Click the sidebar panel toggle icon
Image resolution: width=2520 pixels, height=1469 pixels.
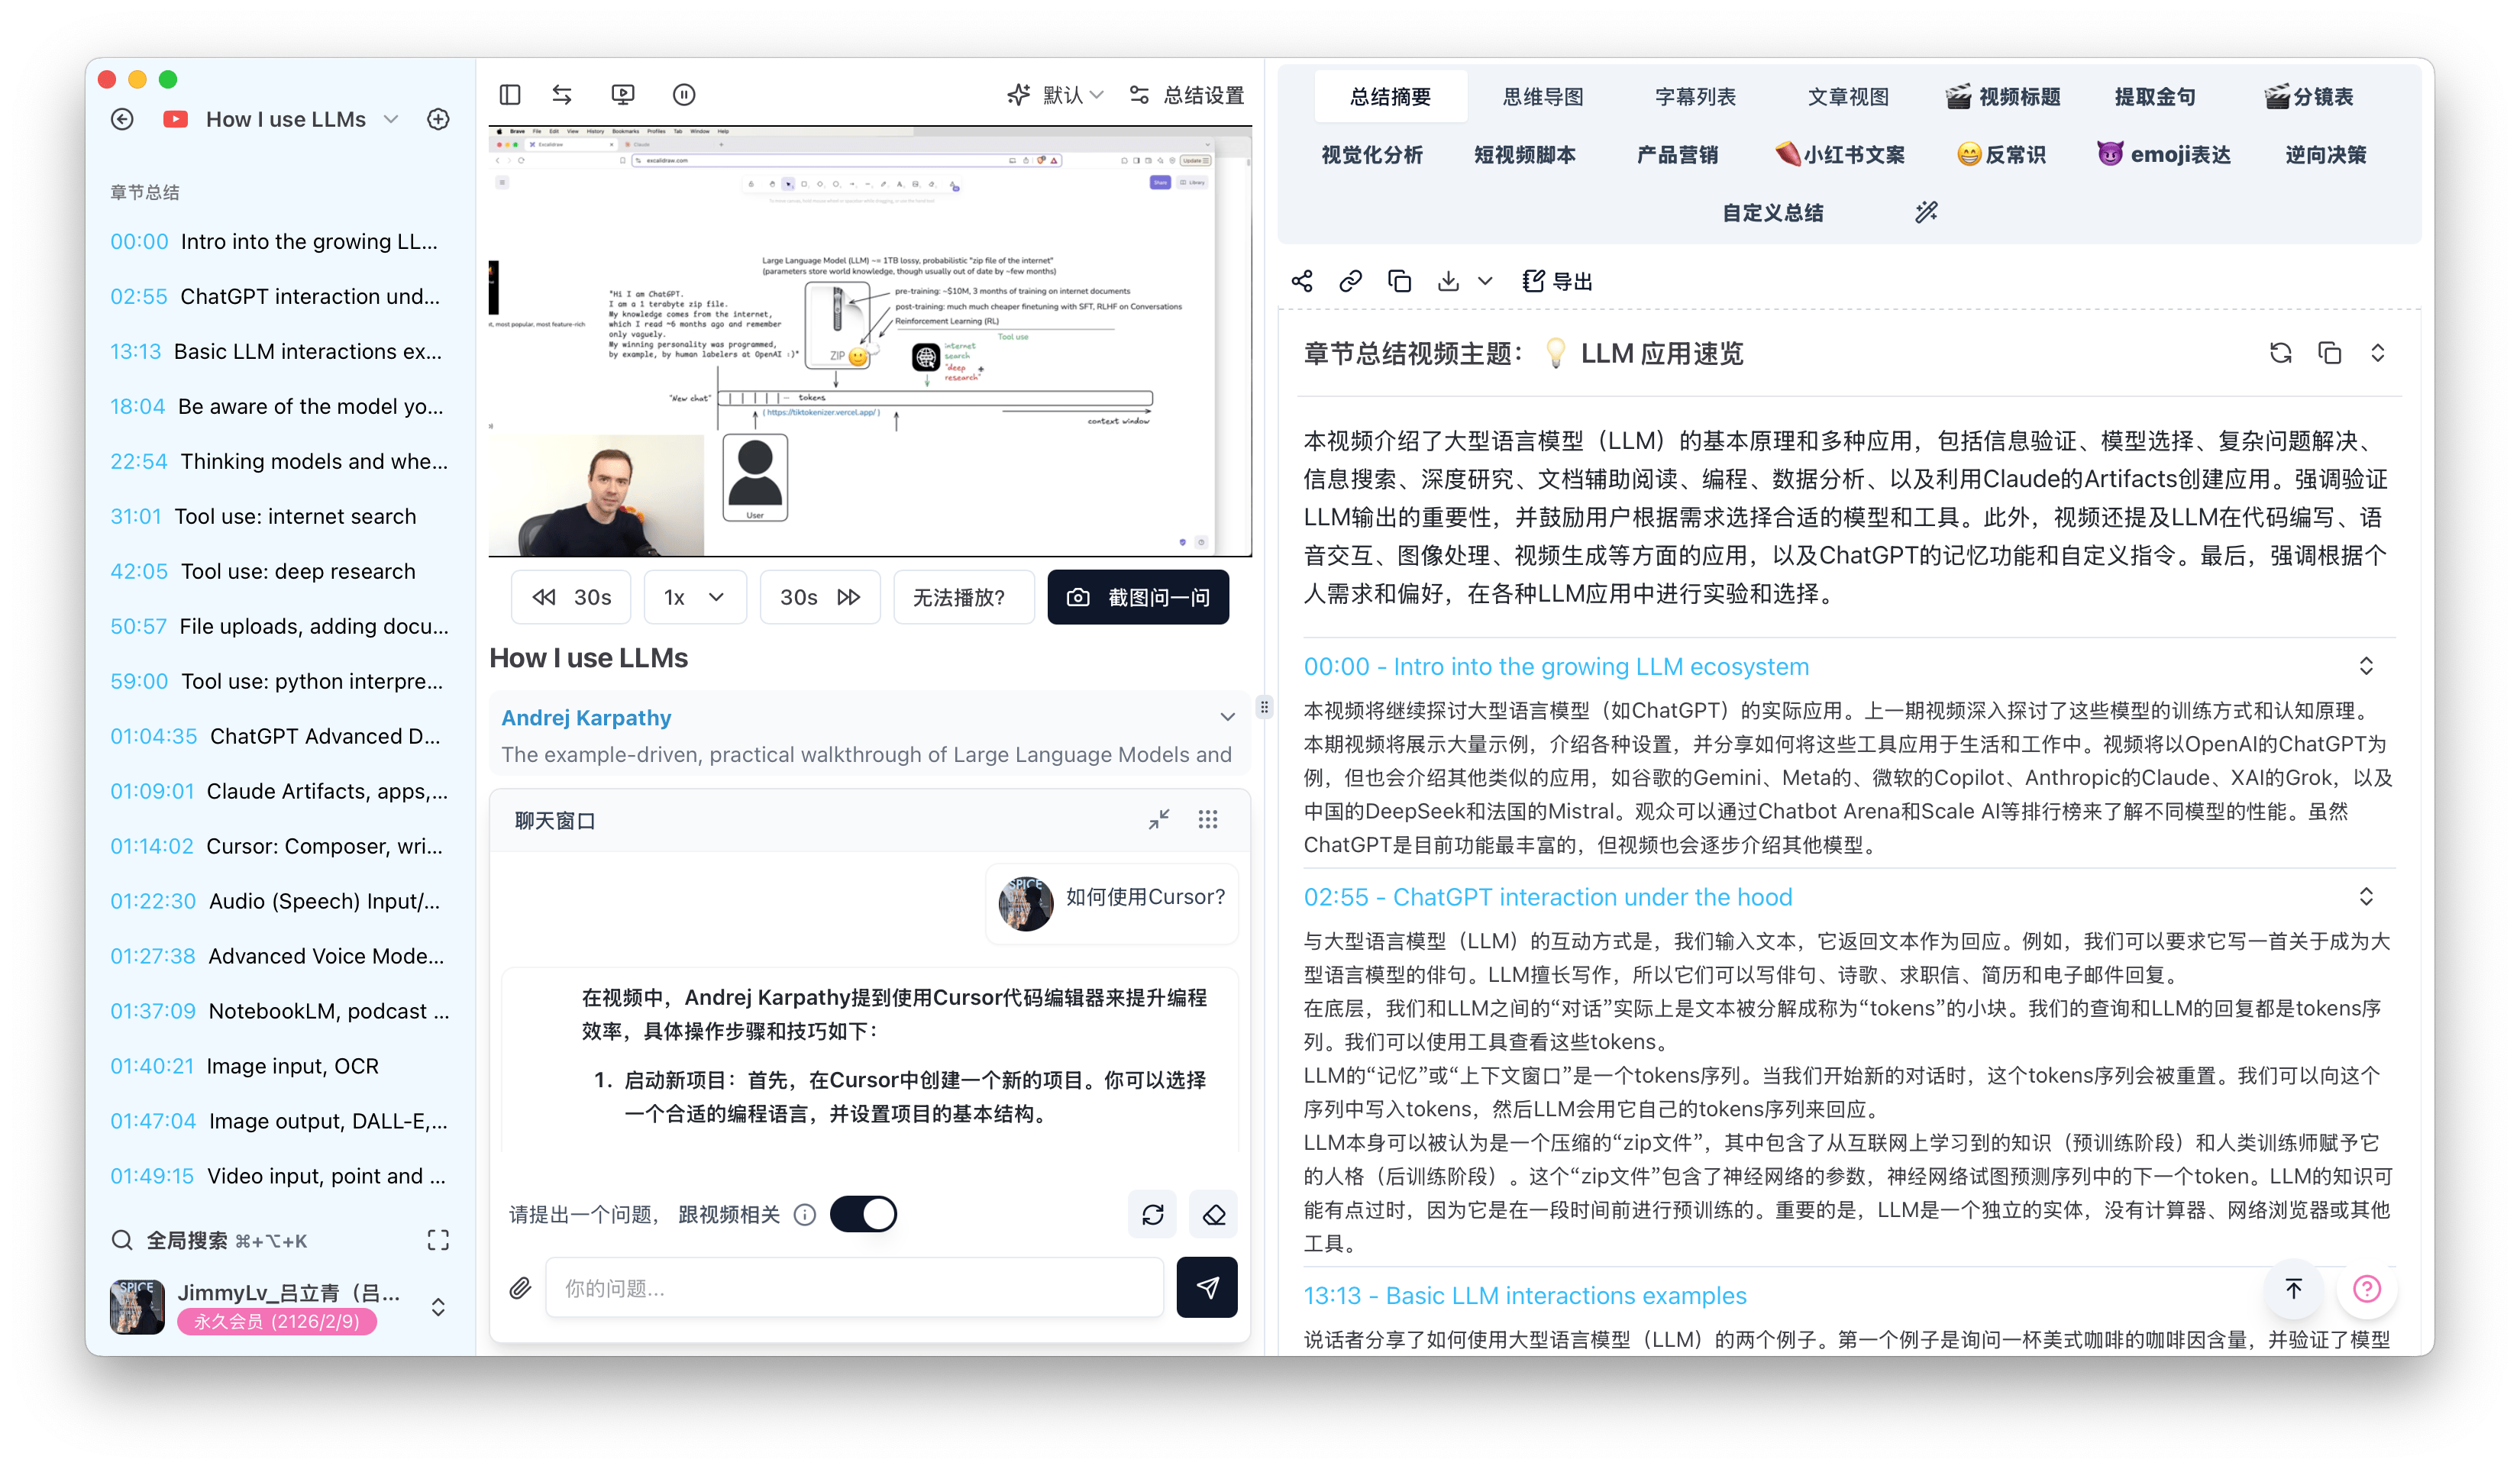(510, 94)
